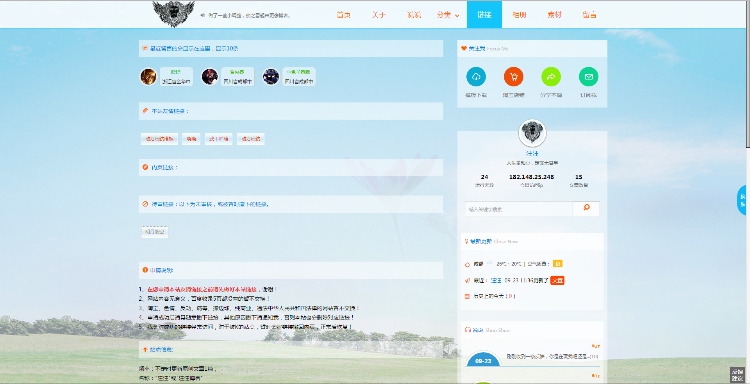Click the round profile avatar in sidebar
This screenshot has width=750, height=384.
[532, 133]
